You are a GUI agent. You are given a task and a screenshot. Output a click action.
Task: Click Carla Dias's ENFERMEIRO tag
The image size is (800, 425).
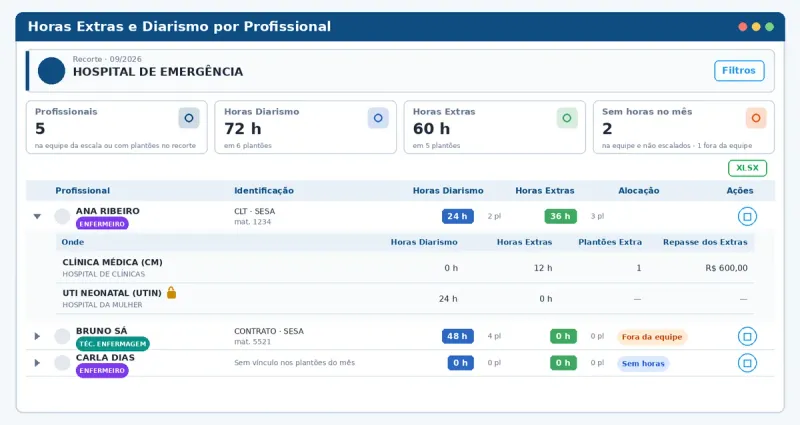click(x=102, y=370)
